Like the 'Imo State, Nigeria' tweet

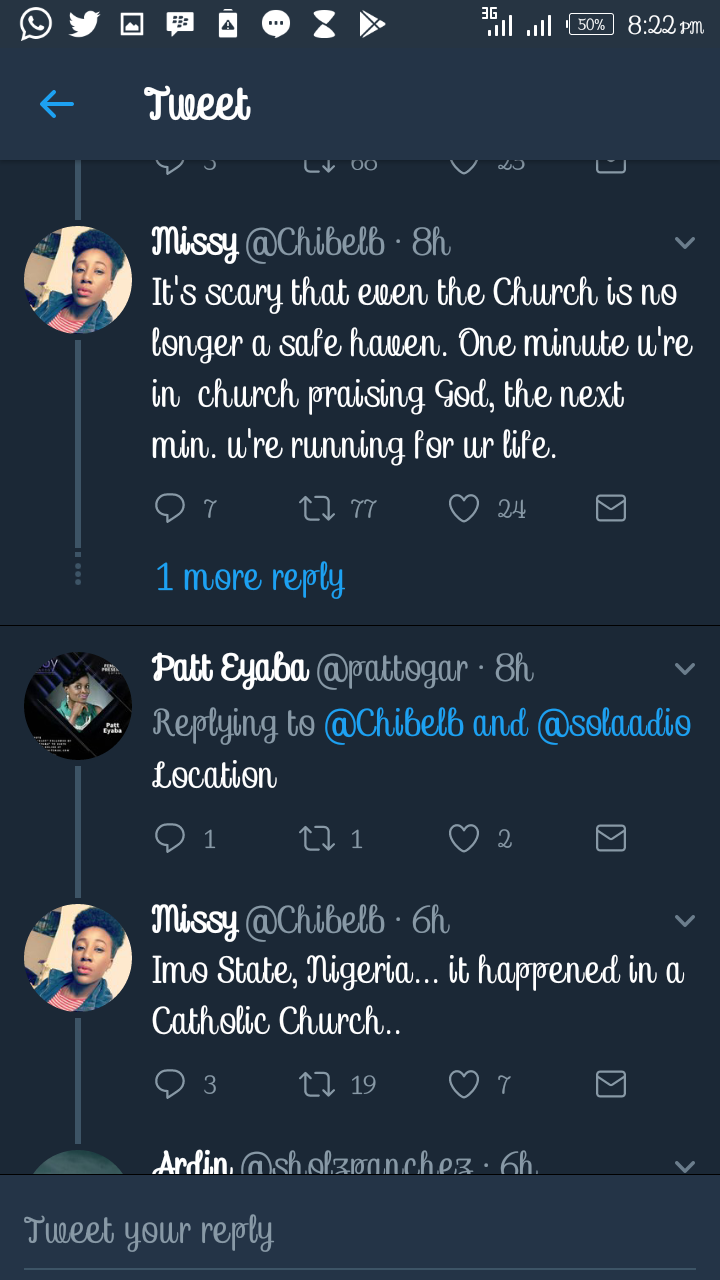pyautogui.click(x=464, y=1084)
